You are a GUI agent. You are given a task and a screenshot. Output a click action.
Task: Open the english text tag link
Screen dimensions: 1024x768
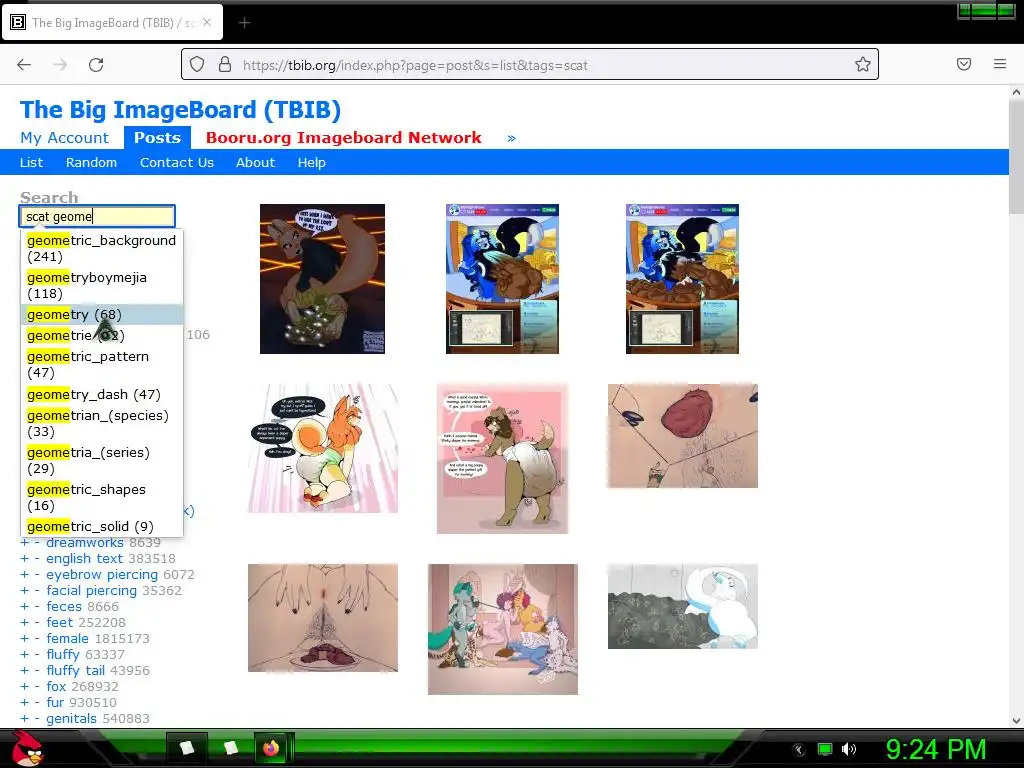84,558
